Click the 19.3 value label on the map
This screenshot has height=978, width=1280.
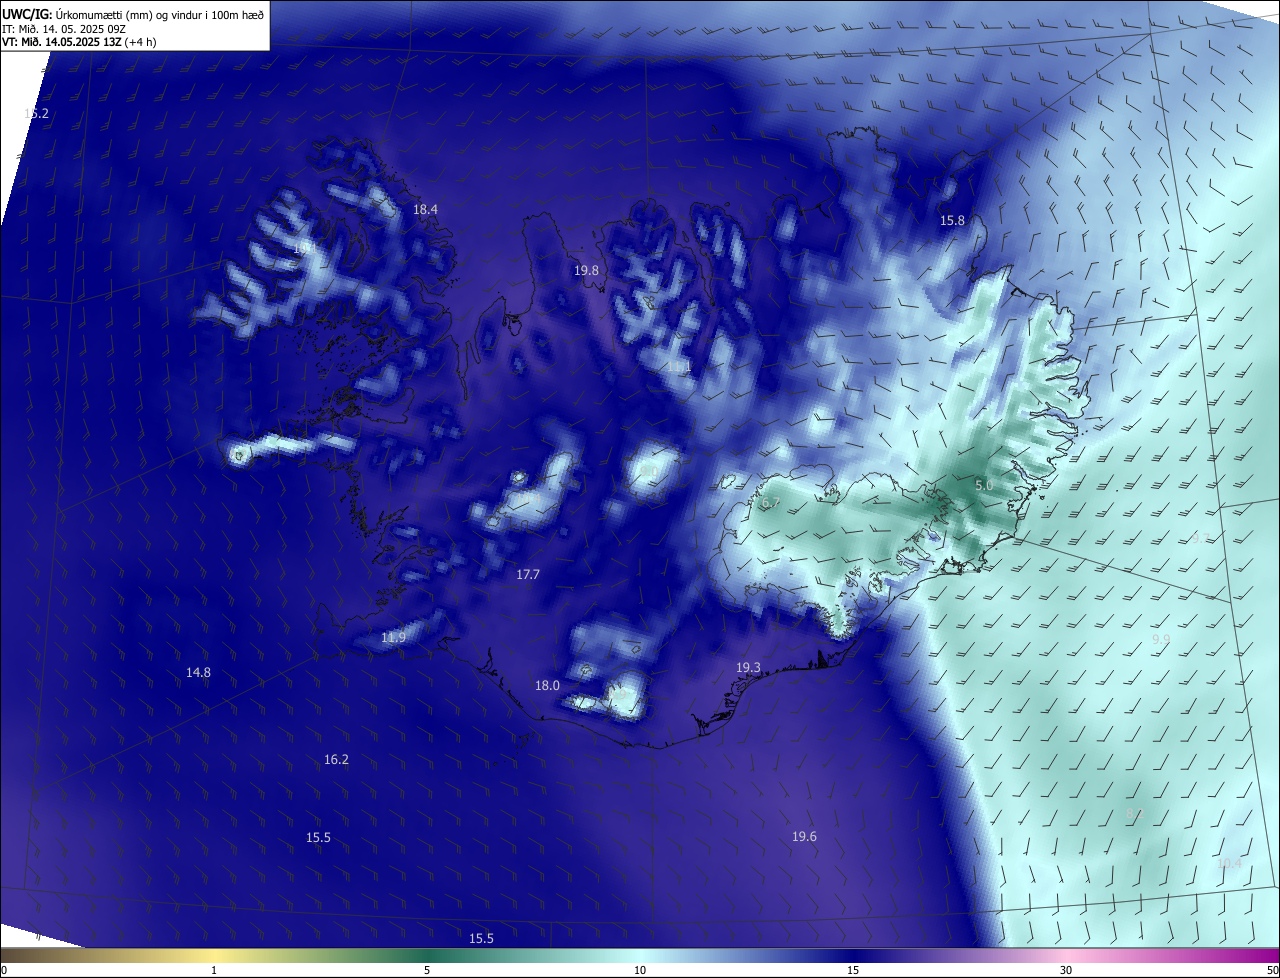[x=748, y=667]
